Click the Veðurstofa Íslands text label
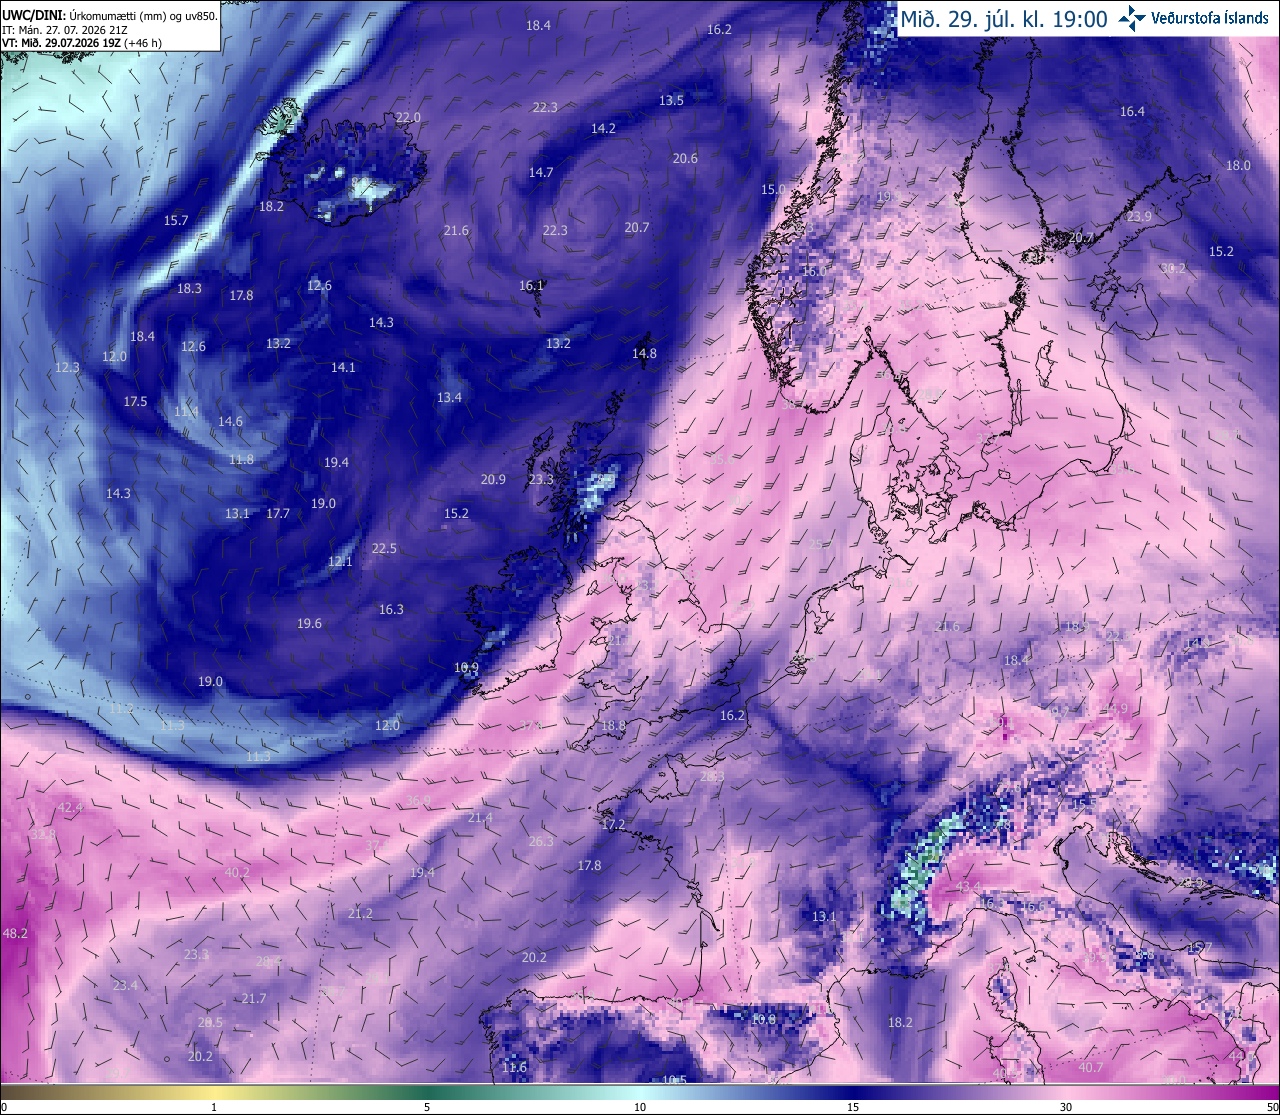The width and height of the screenshot is (1280, 1115). click(x=1210, y=18)
